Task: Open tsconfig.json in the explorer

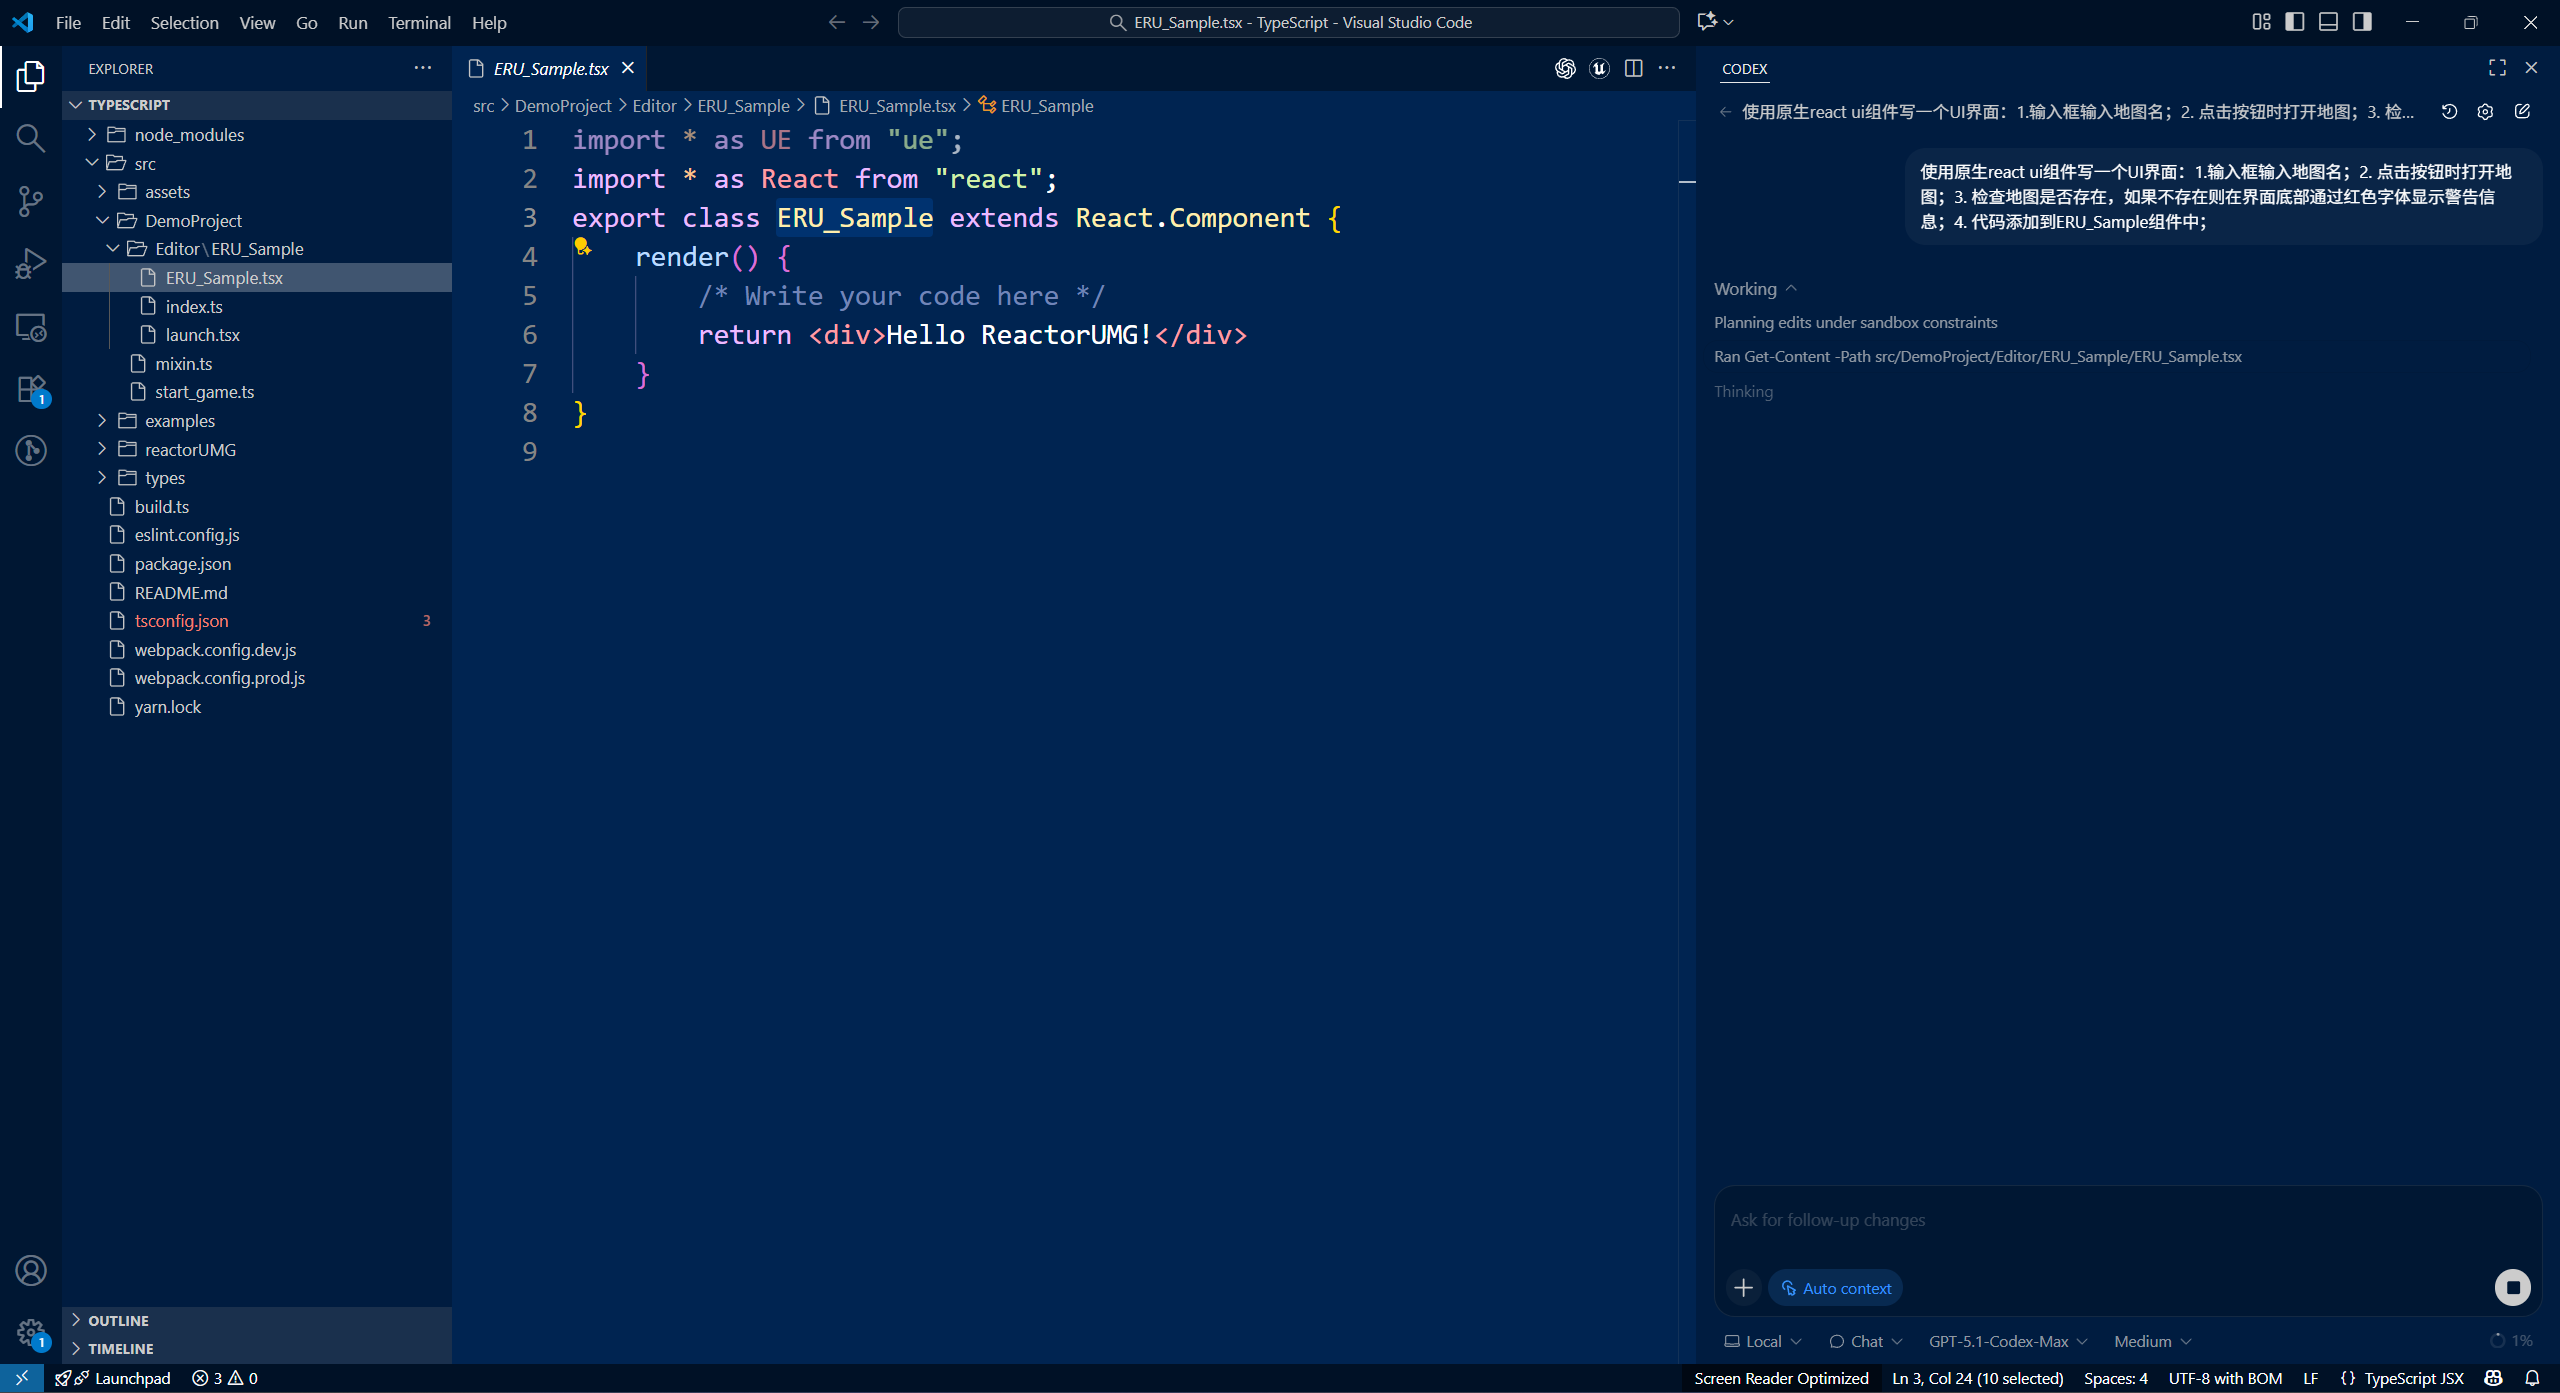Action: tap(181, 621)
